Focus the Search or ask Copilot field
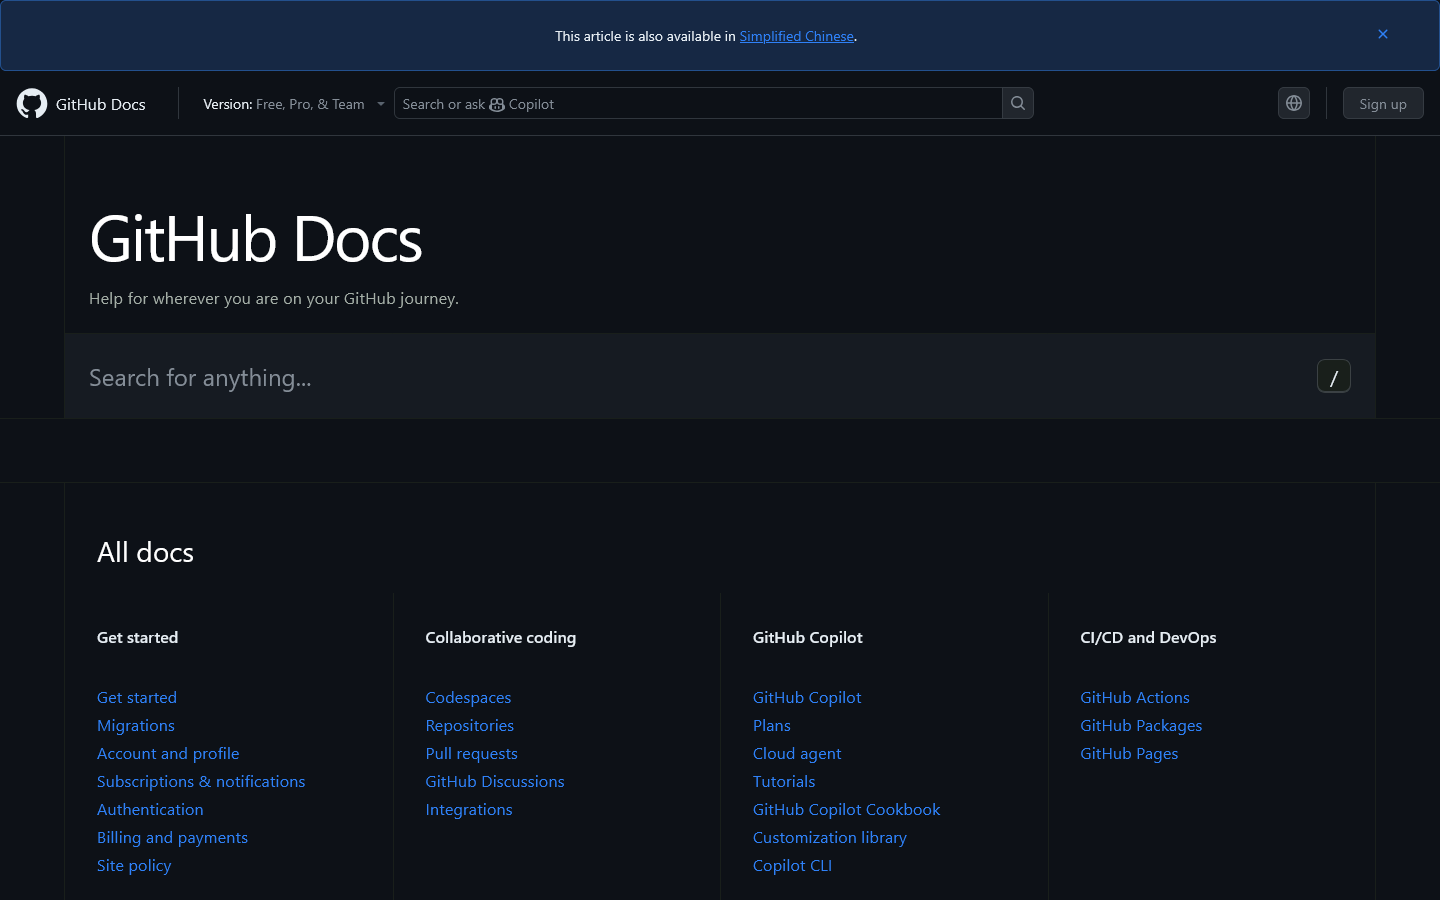 (x=698, y=103)
